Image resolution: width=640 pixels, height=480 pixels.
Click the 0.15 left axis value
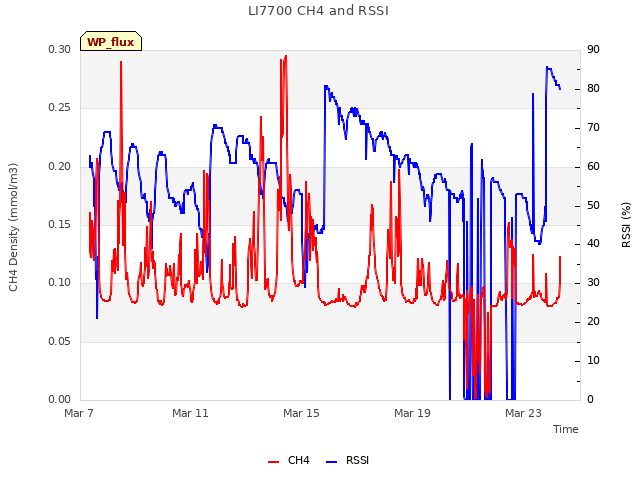click(x=60, y=224)
